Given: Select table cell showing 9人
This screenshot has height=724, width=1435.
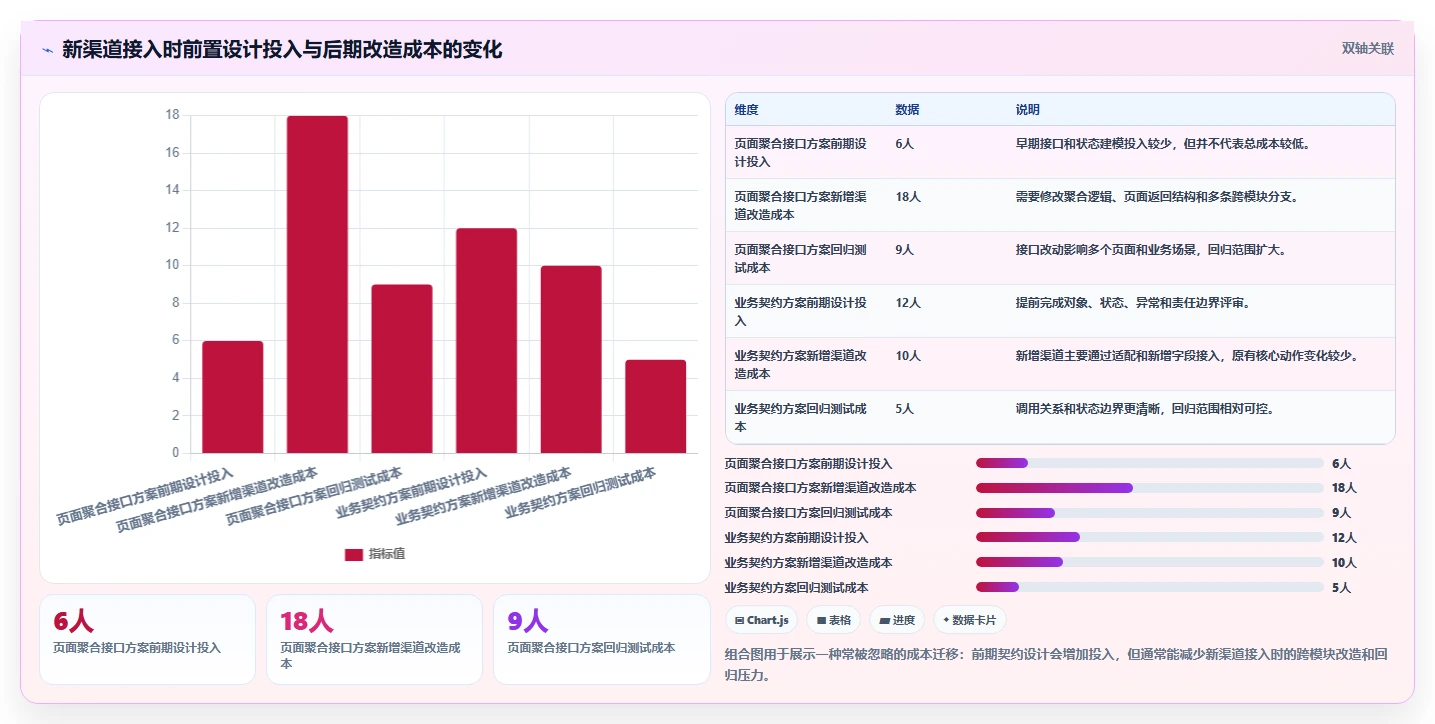Looking at the screenshot, I should tap(905, 250).
